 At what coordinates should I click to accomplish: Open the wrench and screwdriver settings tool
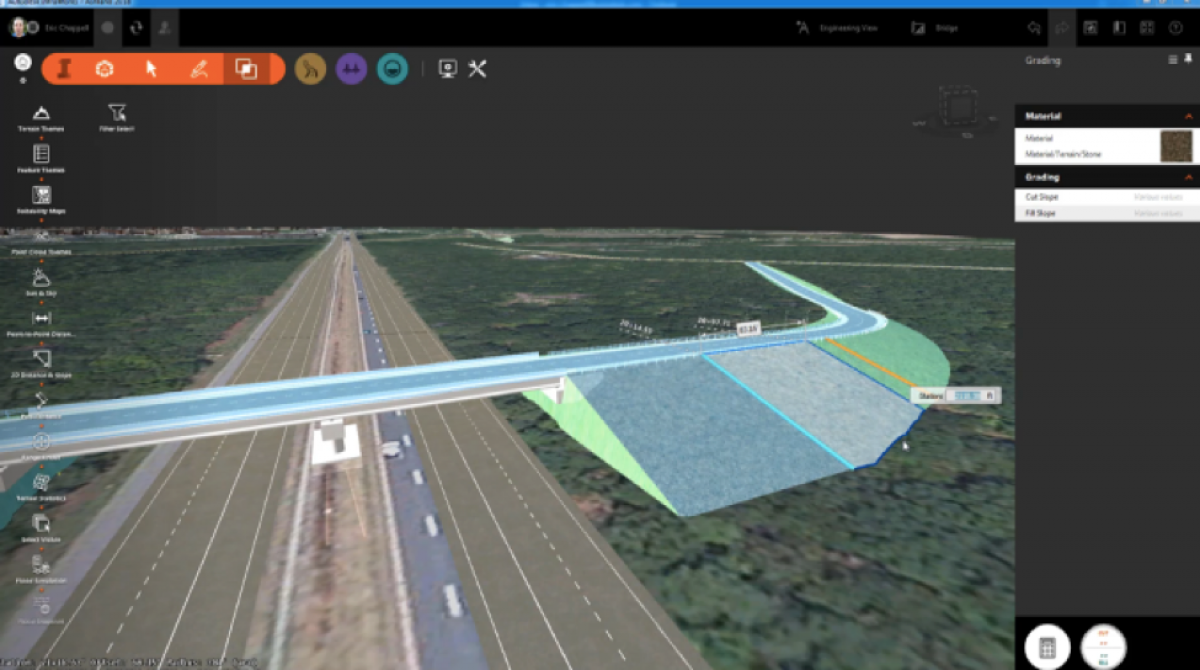(477, 69)
